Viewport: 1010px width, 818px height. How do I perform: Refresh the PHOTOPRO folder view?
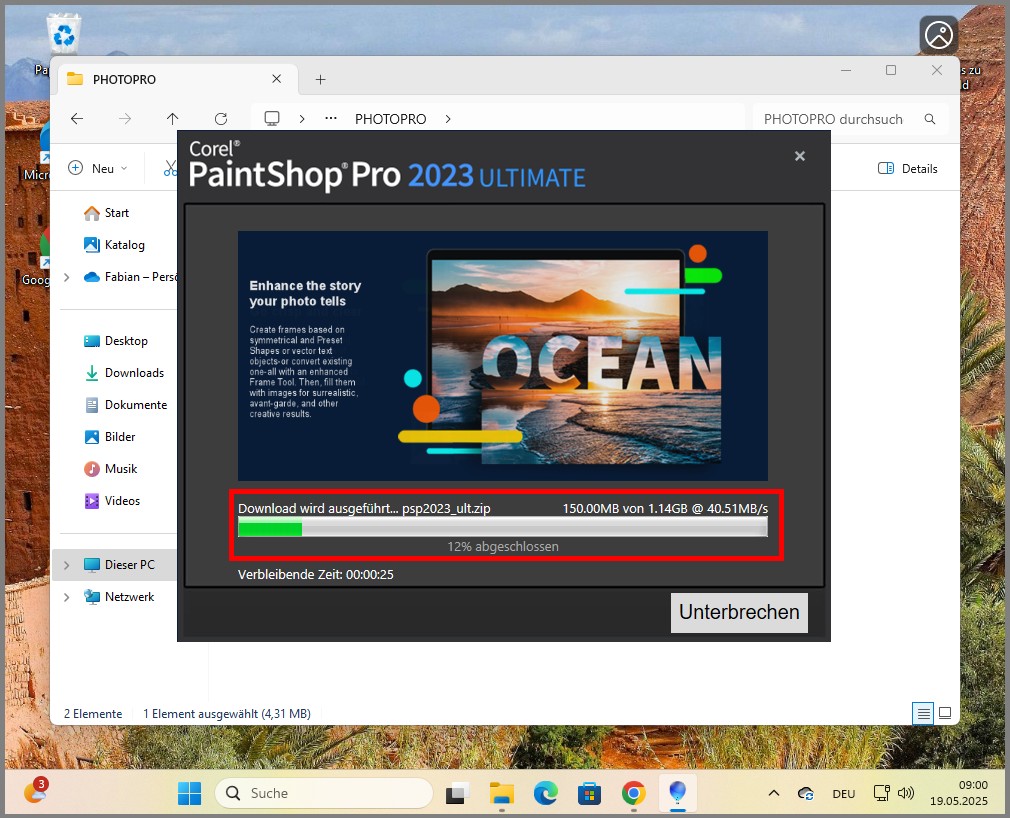pyautogui.click(x=221, y=119)
